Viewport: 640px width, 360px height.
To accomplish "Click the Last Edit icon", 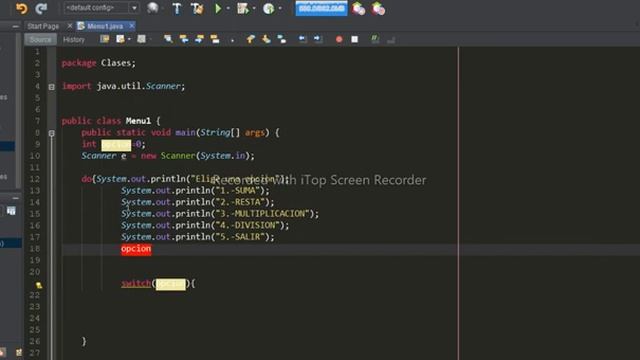I will click(104, 39).
